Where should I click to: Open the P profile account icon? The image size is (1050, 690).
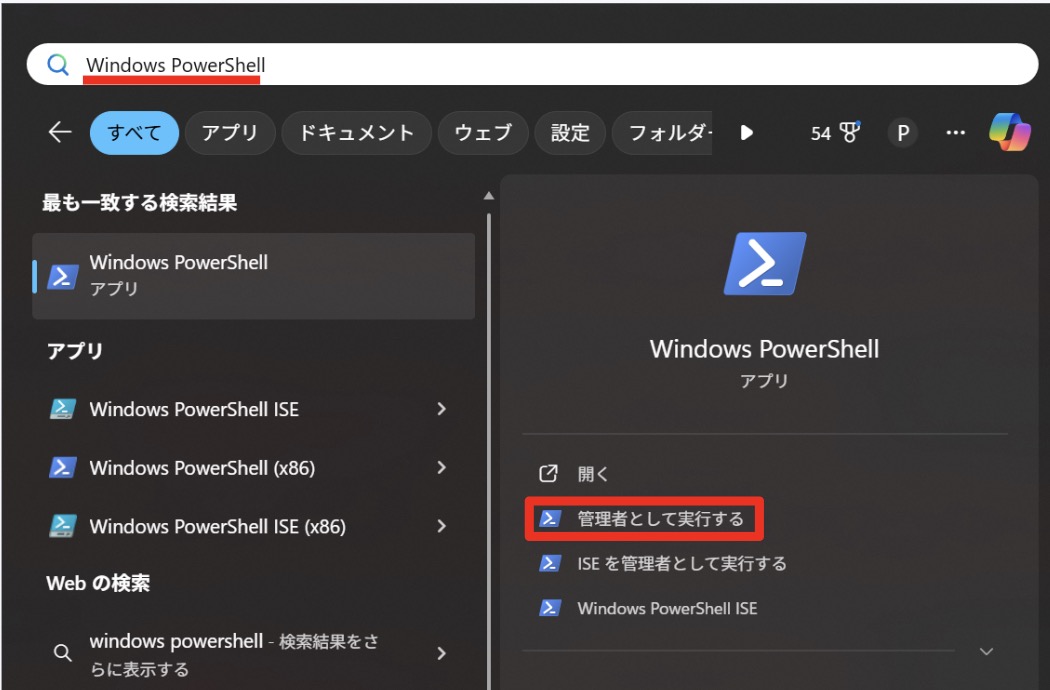[x=902, y=133]
